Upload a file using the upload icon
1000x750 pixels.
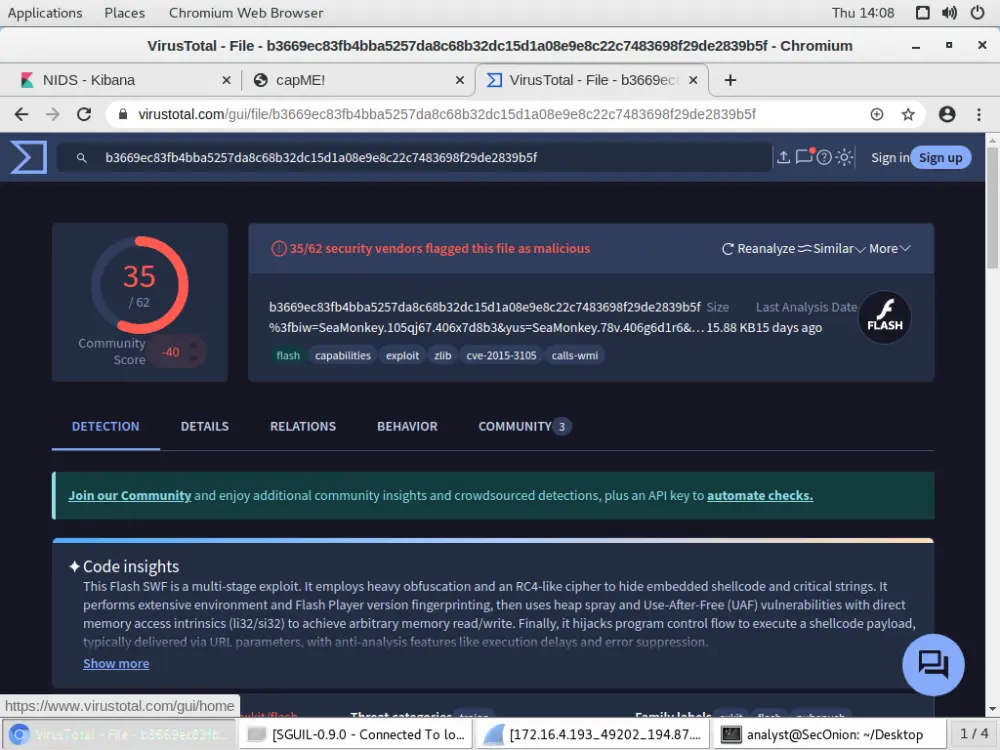coord(784,157)
